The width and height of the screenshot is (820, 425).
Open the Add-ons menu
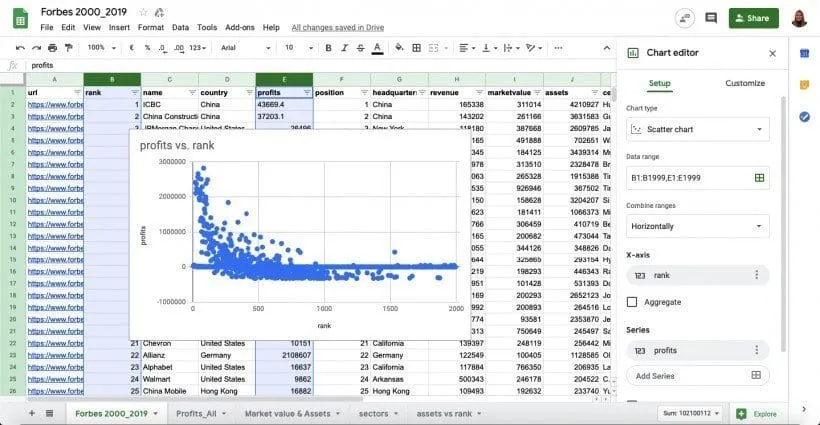point(240,27)
